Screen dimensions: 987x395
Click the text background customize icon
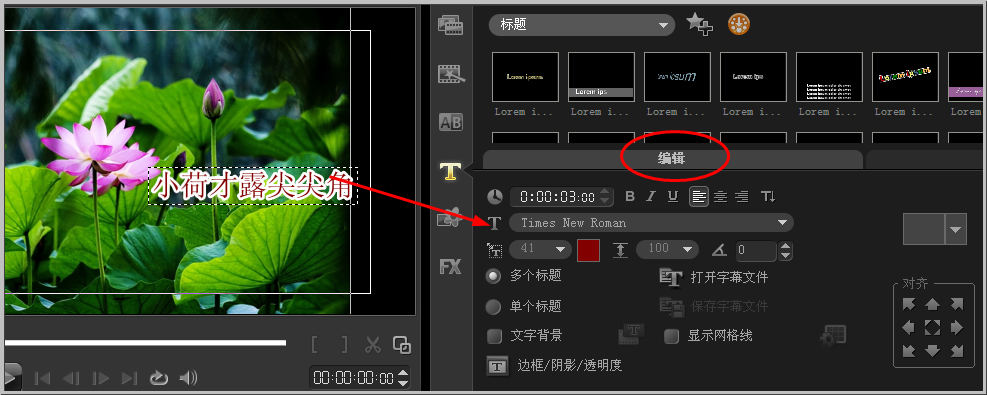[x=630, y=335]
